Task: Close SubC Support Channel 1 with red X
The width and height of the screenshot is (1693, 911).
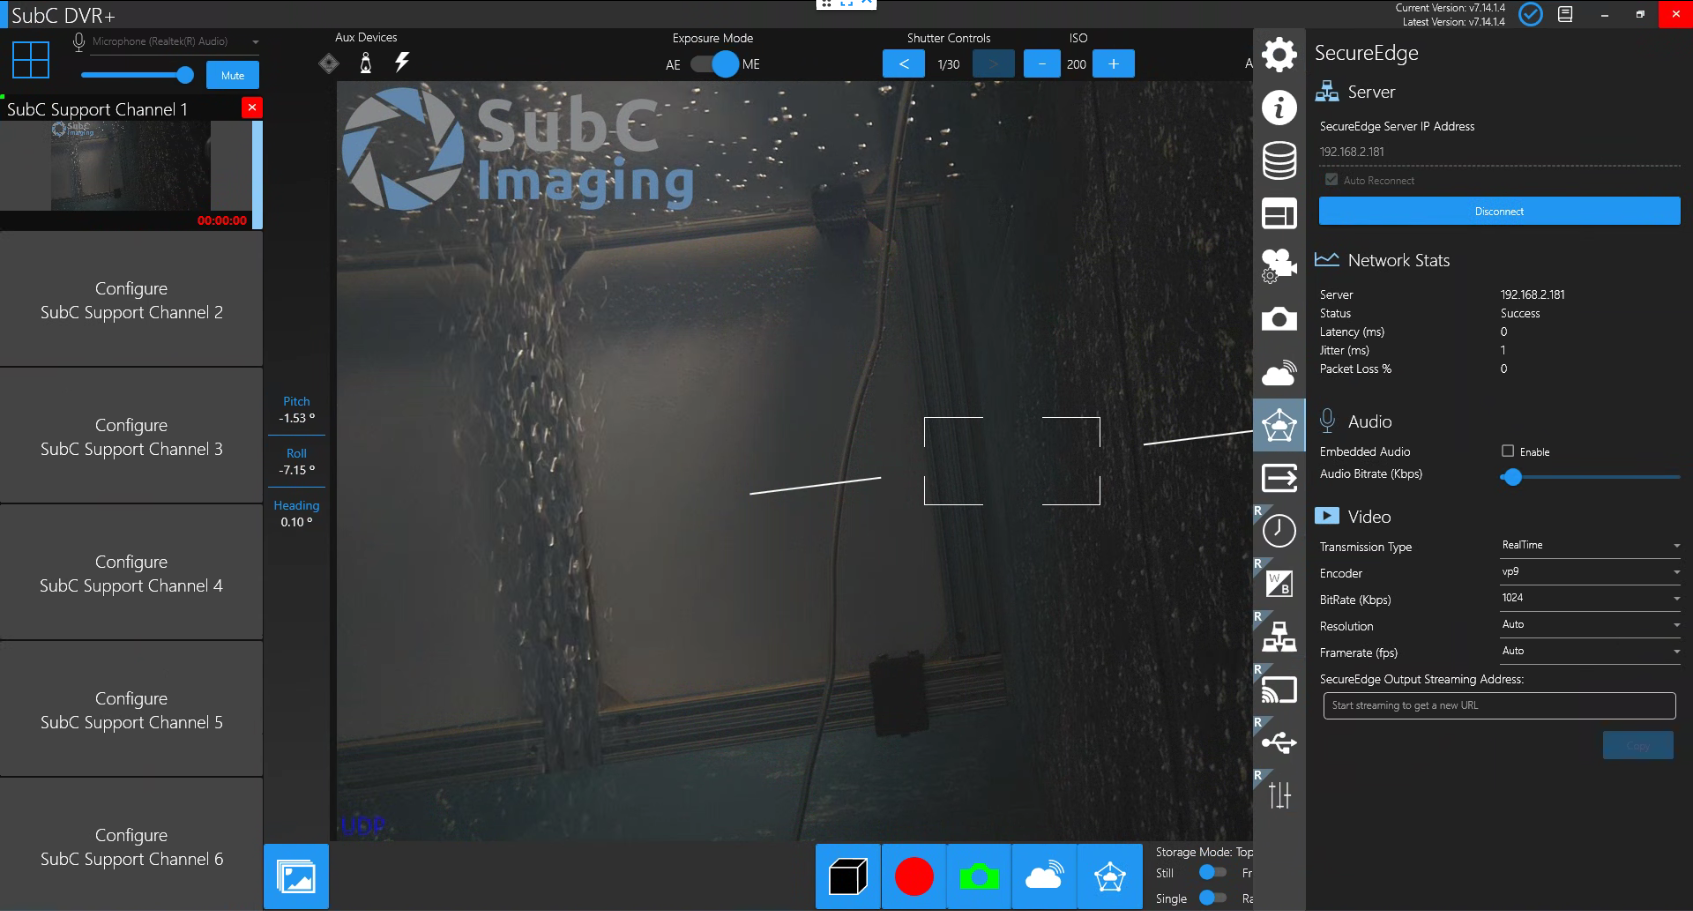Action: pyautogui.click(x=252, y=107)
